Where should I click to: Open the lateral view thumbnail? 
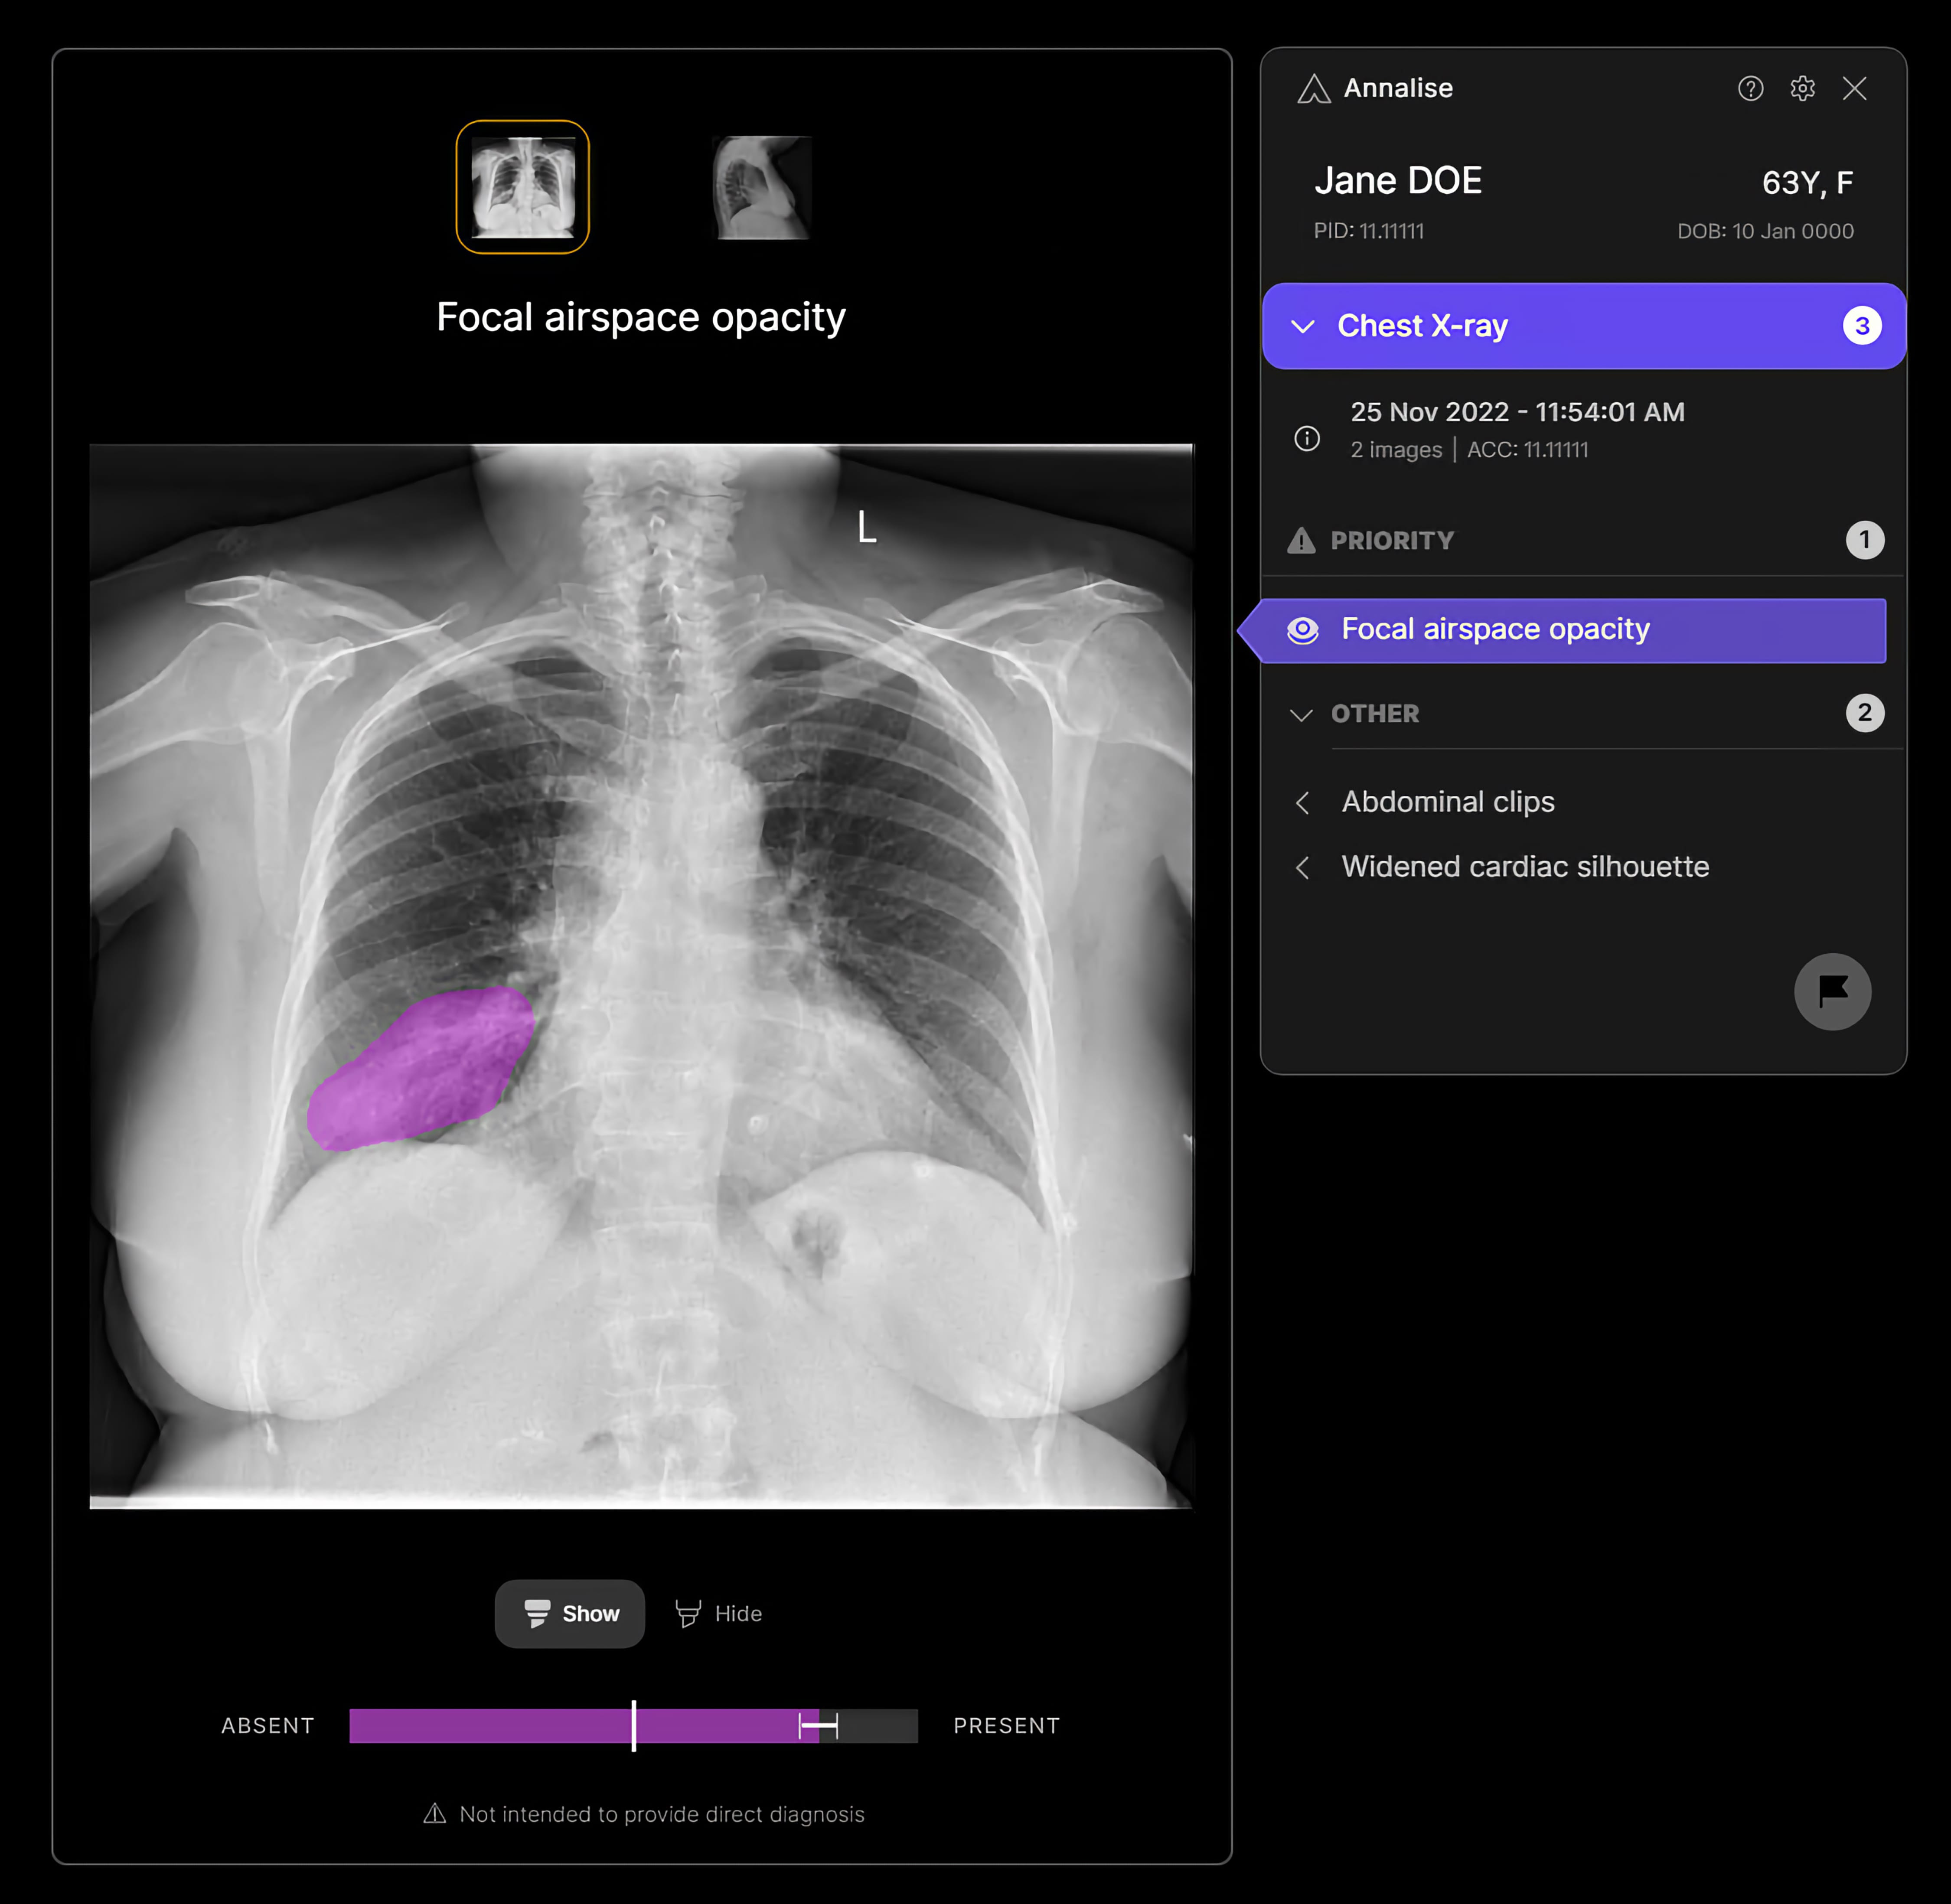click(761, 187)
